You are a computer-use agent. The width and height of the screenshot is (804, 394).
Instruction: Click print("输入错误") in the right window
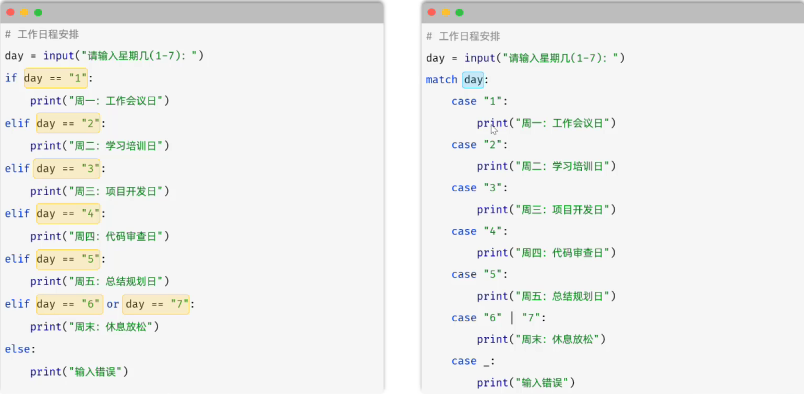point(526,383)
